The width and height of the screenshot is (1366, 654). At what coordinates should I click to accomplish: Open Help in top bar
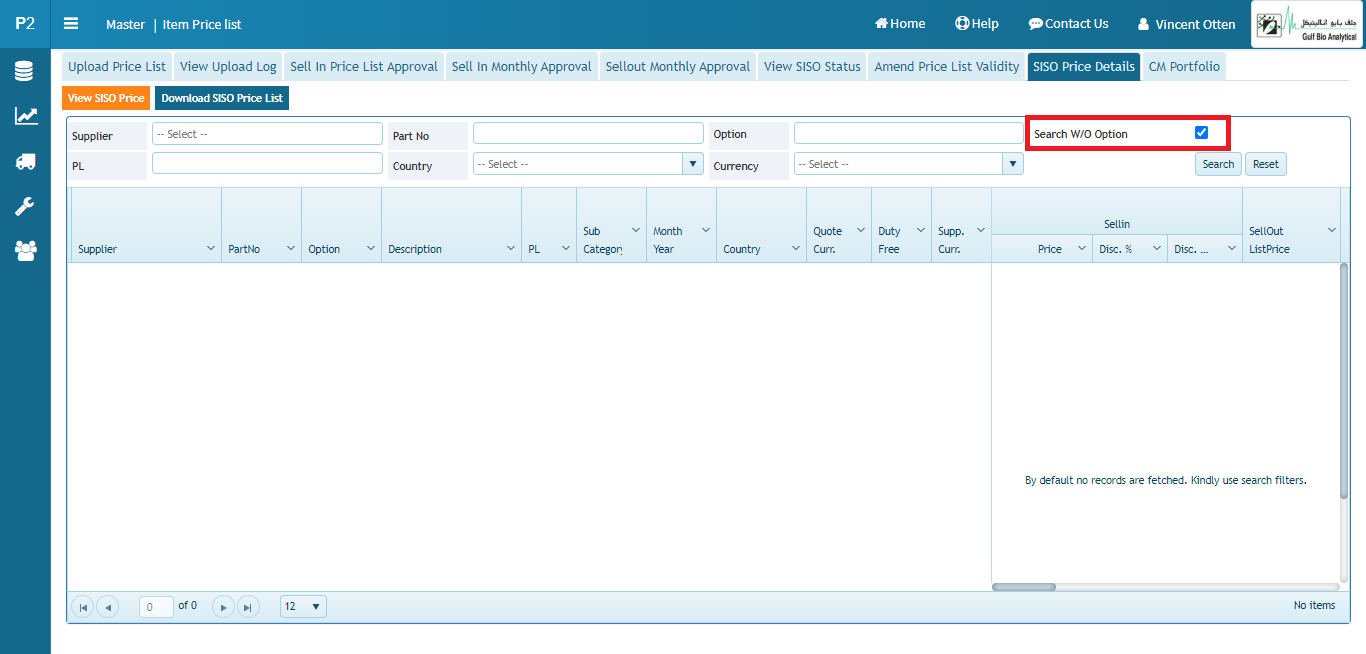(977, 24)
